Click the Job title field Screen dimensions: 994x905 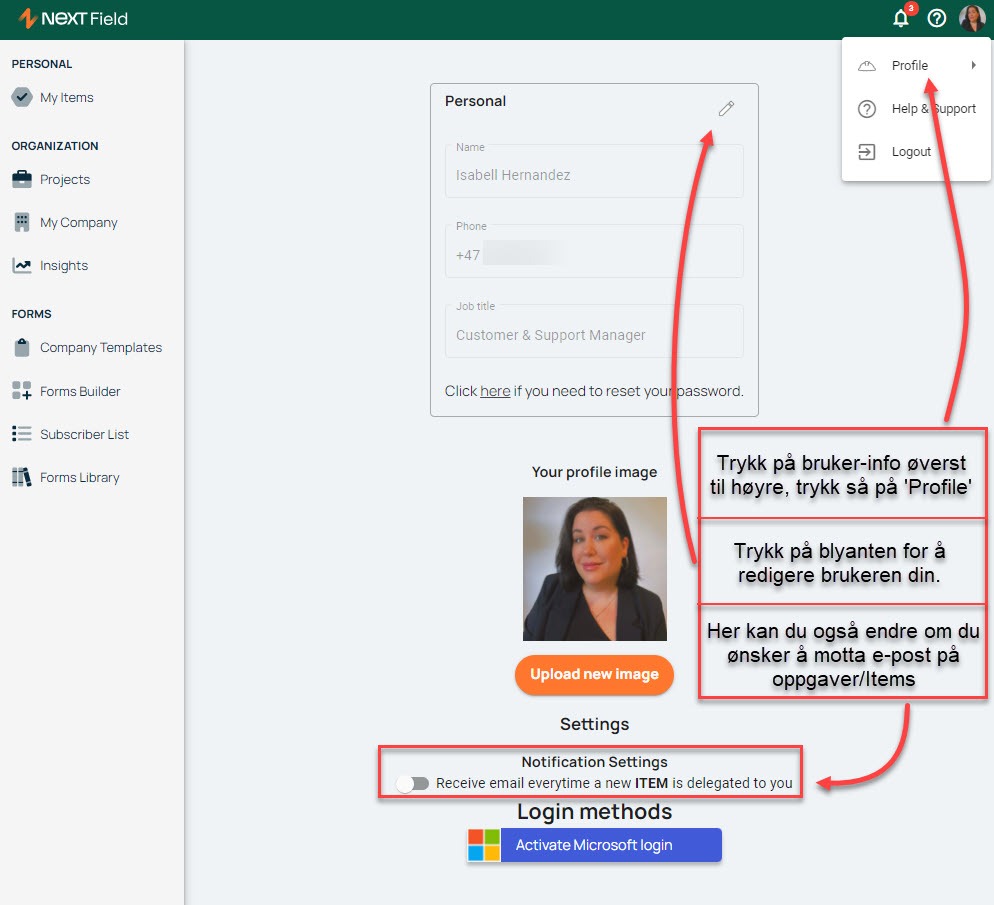pos(594,335)
